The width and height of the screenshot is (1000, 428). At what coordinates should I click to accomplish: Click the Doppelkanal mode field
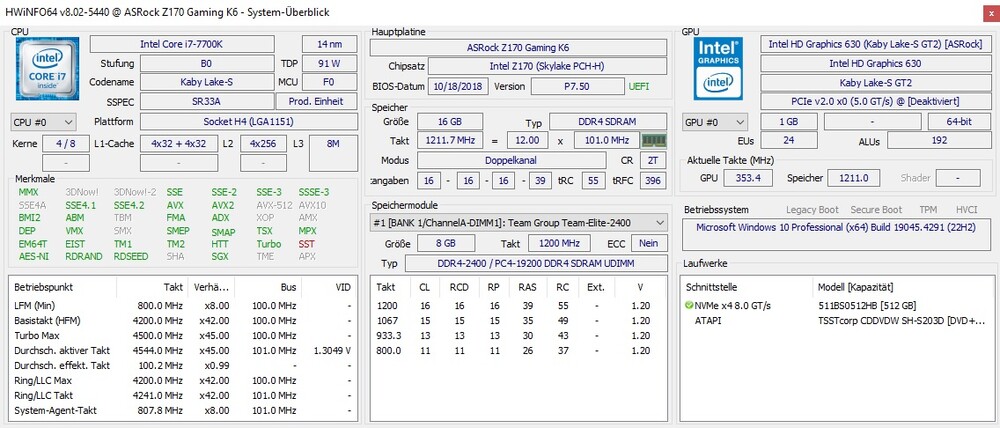tap(511, 160)
